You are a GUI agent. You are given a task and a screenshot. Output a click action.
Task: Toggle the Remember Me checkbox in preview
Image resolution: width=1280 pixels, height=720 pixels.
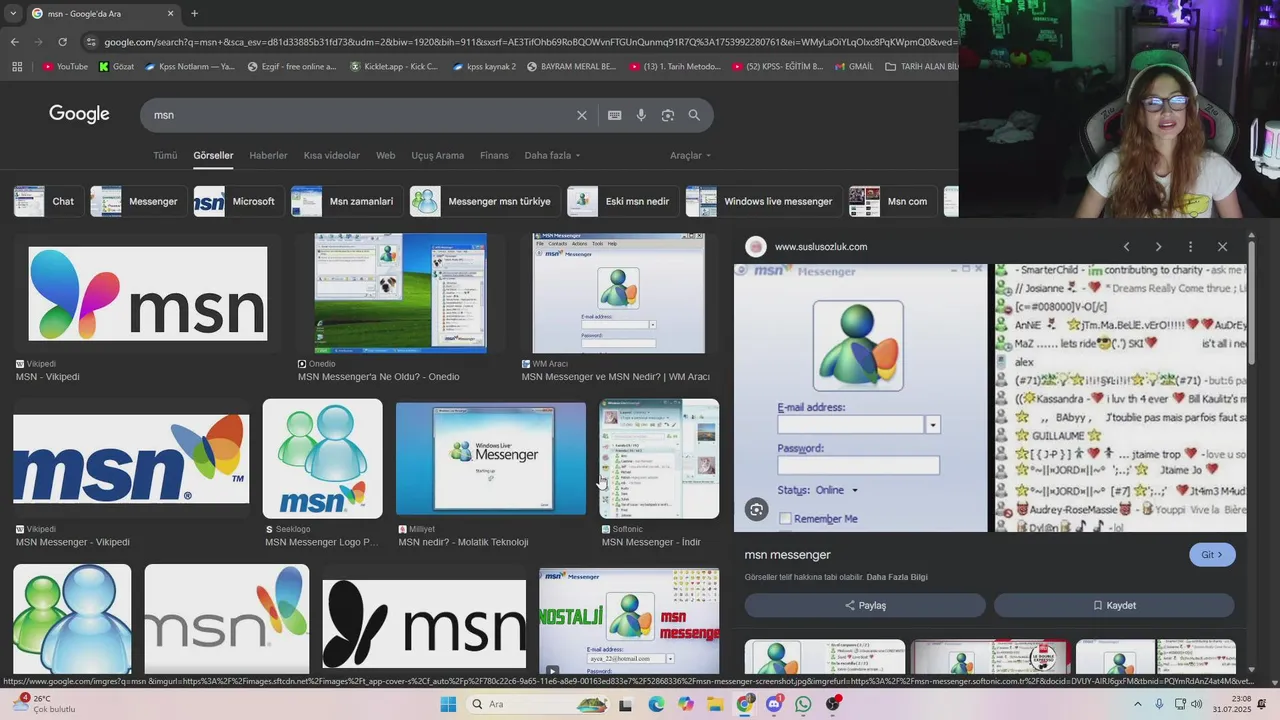point(785,518)
